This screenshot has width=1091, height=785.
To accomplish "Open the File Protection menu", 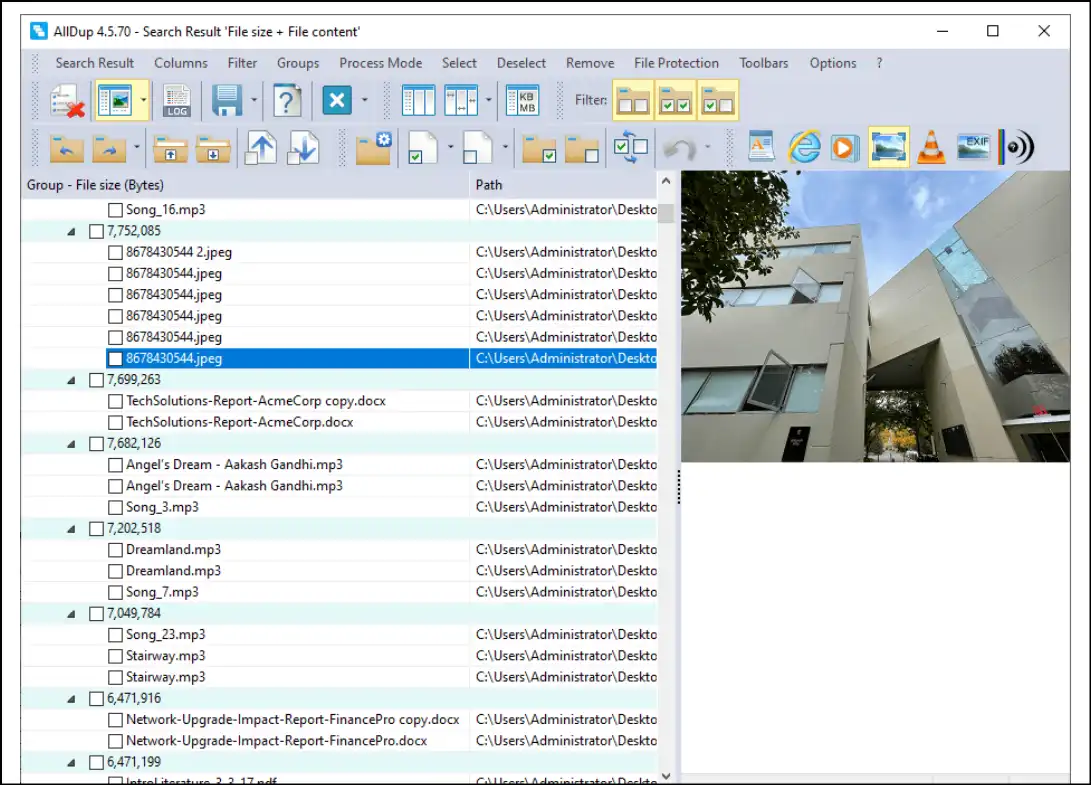I will pos(676,63).
